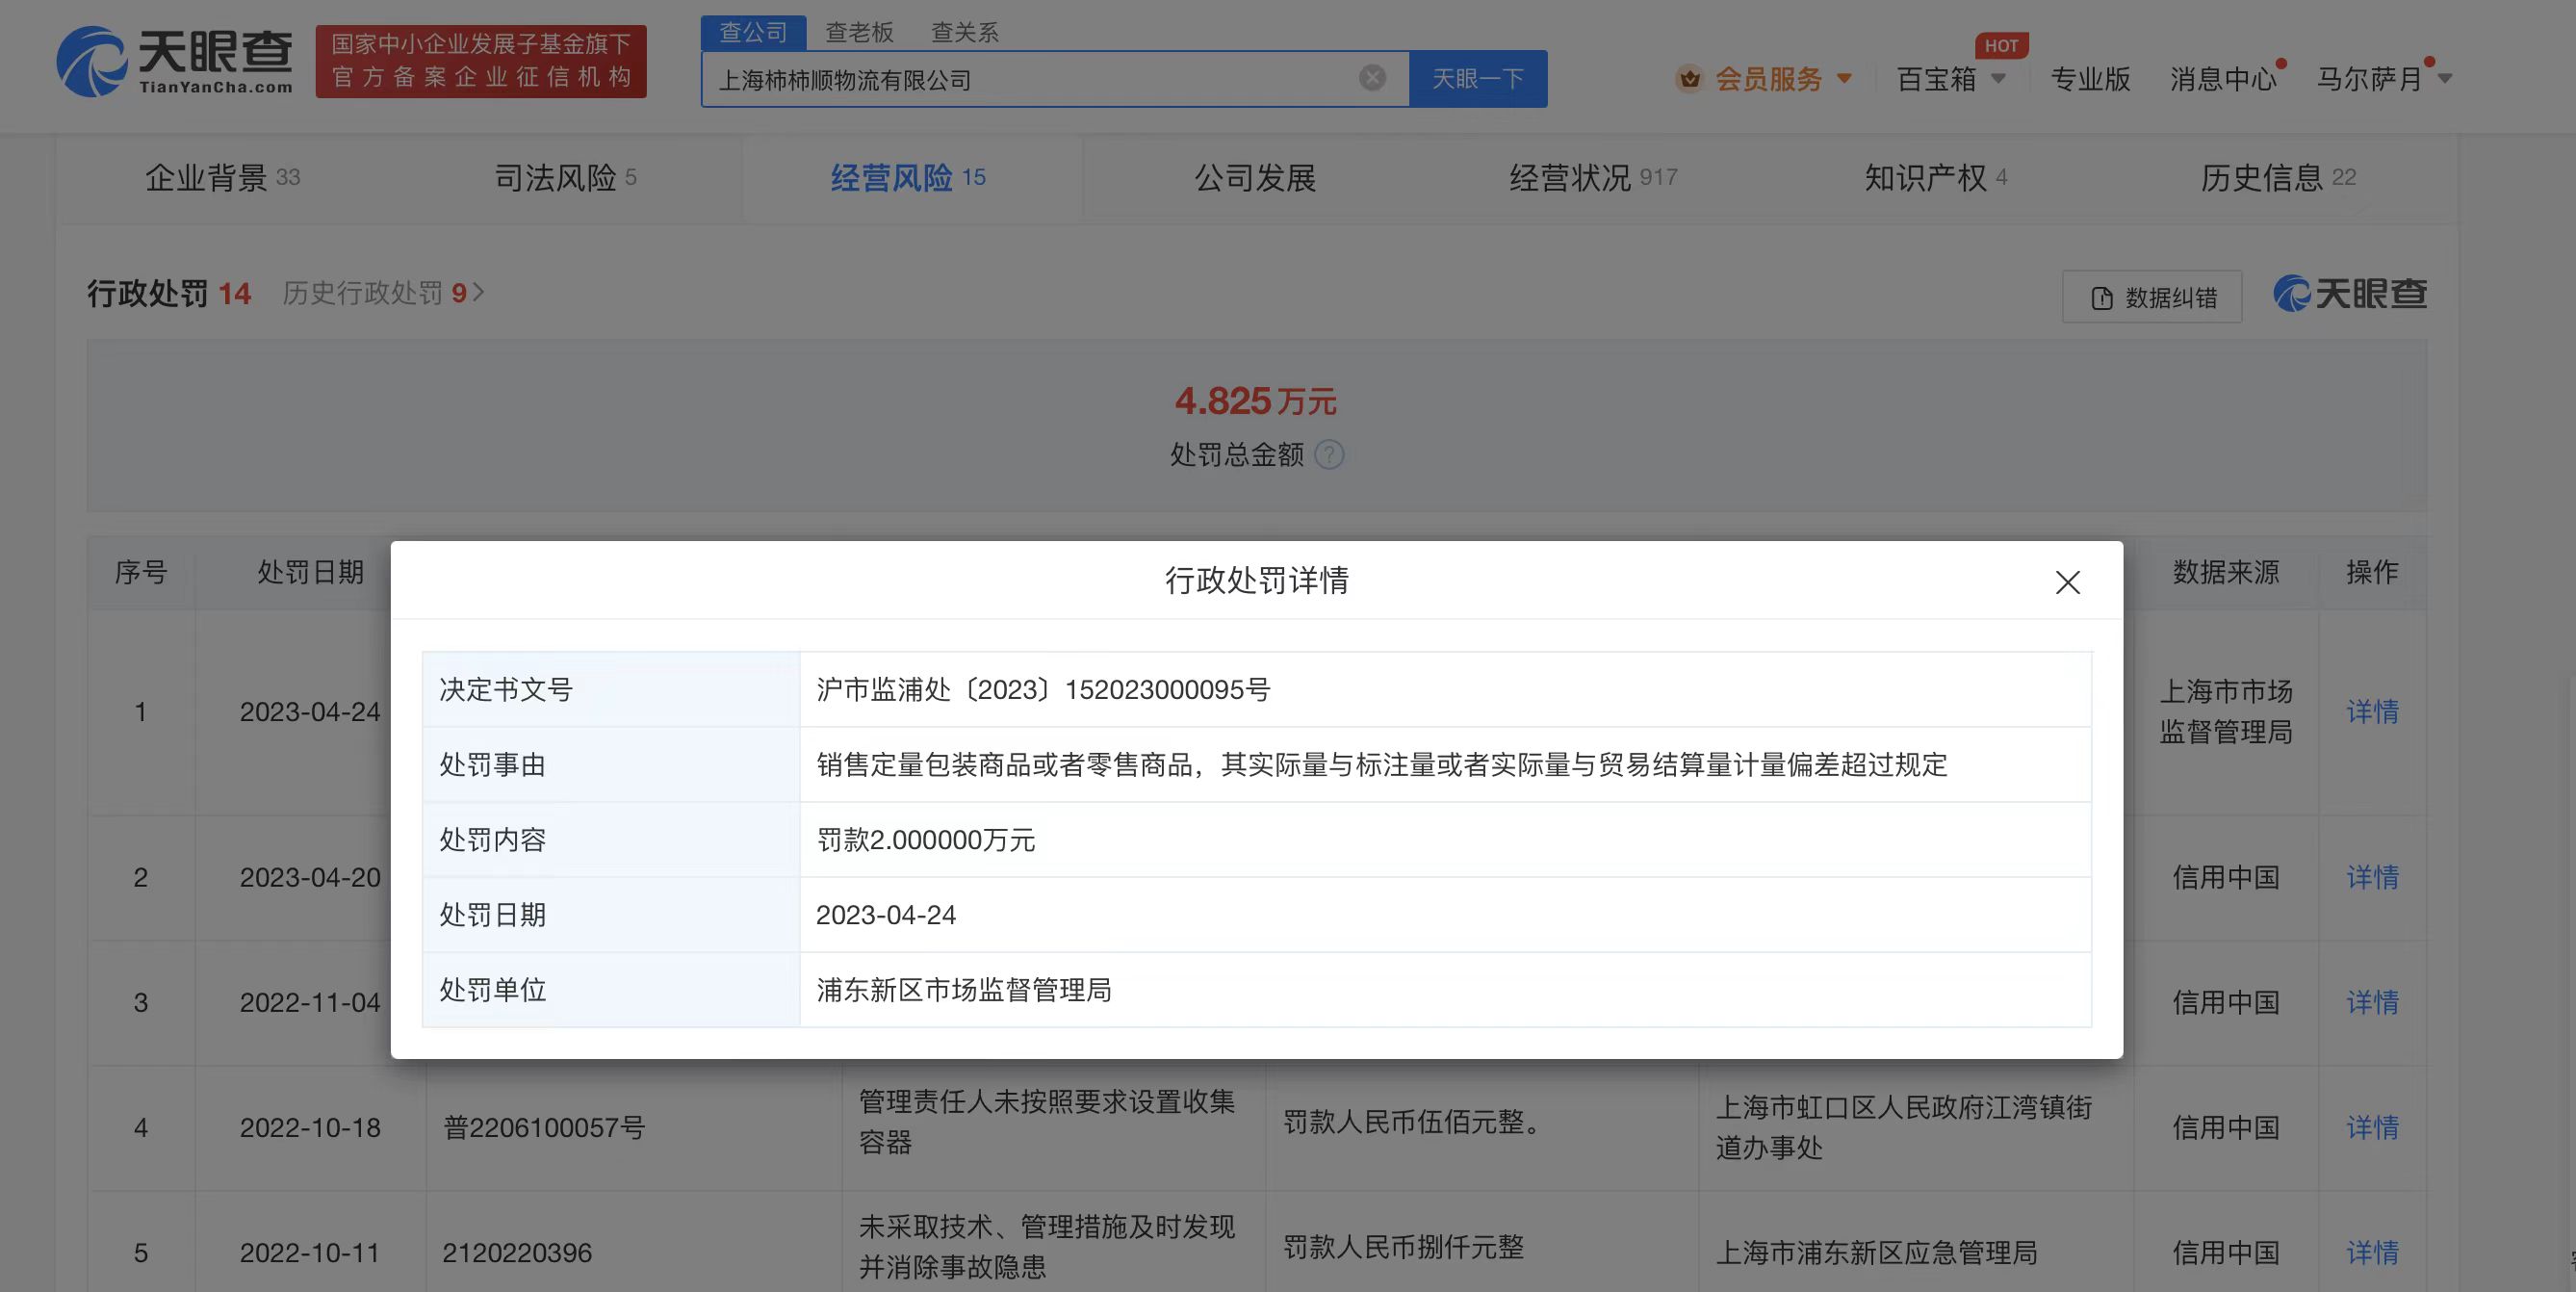The width and height of the screenshot is (2576, 1292).
Task: Expand the 会员服务 dropdown arrow
Action: coord(1845,79)
